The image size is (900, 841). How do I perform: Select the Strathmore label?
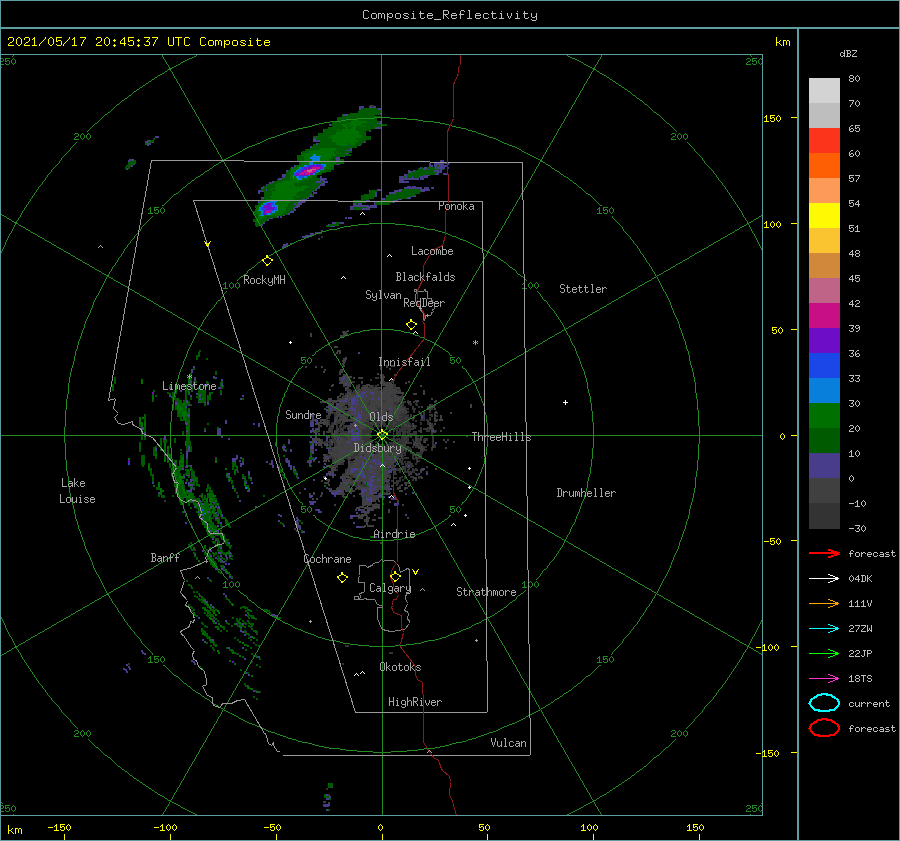tap(486, 592)
